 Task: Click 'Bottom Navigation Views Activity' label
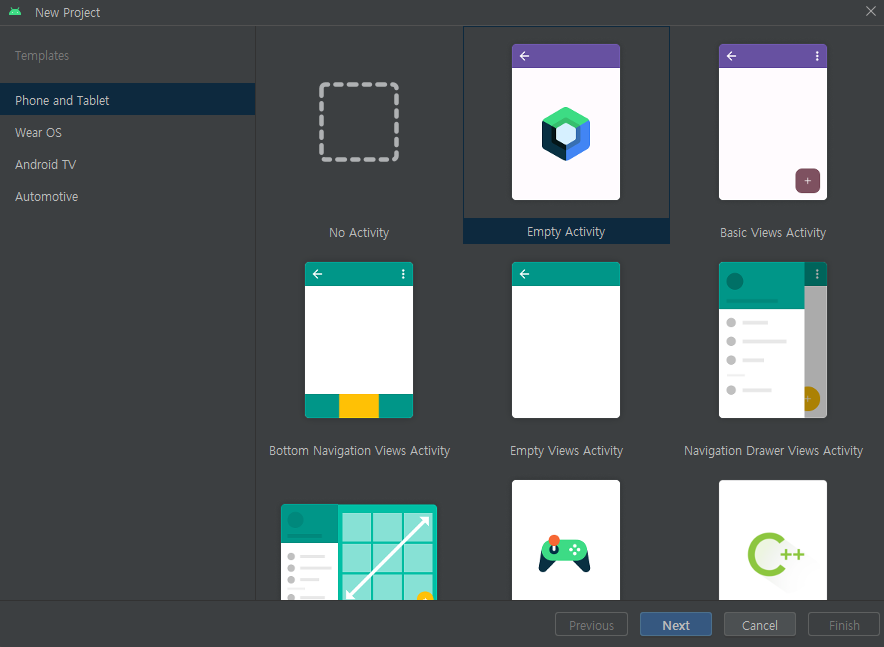tap(359, 451)
